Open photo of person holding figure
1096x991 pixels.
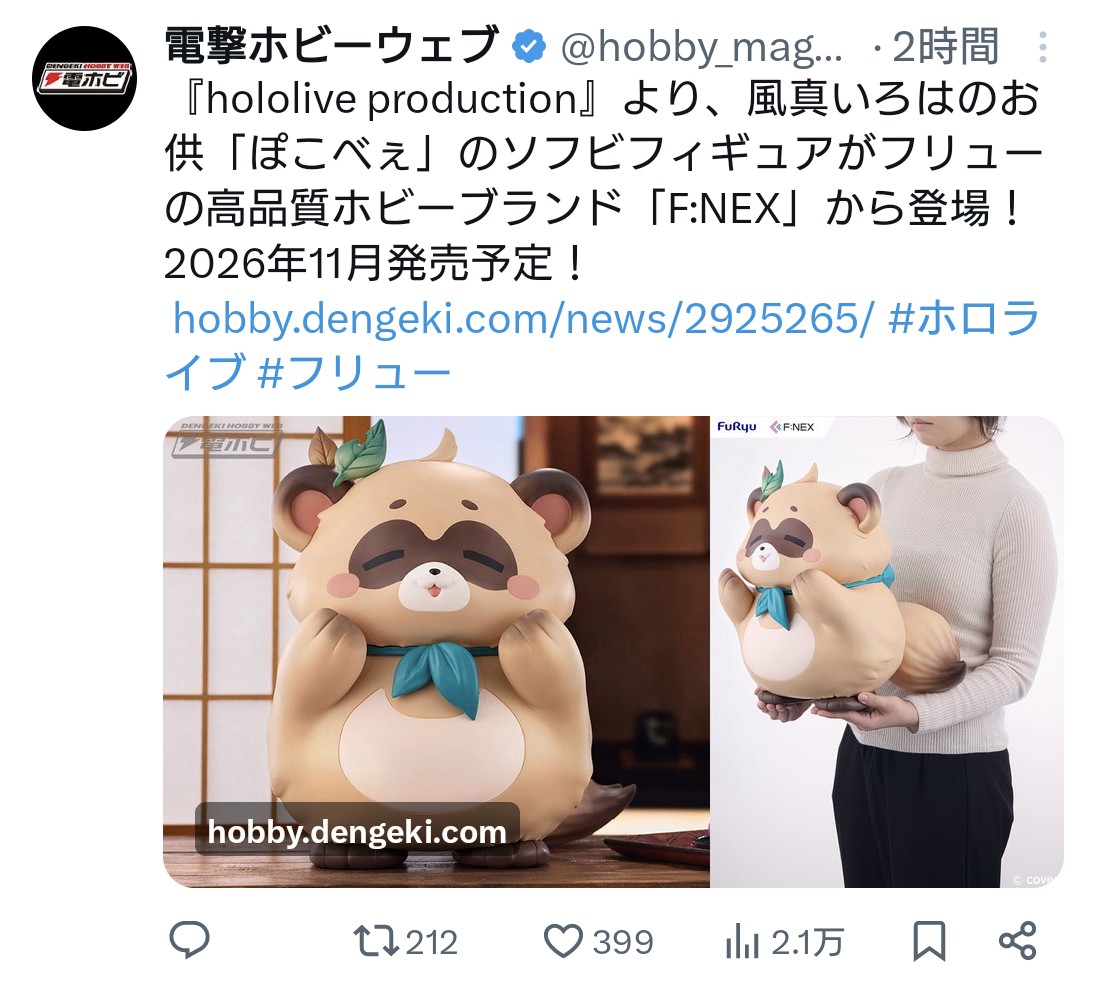(887, 651)
